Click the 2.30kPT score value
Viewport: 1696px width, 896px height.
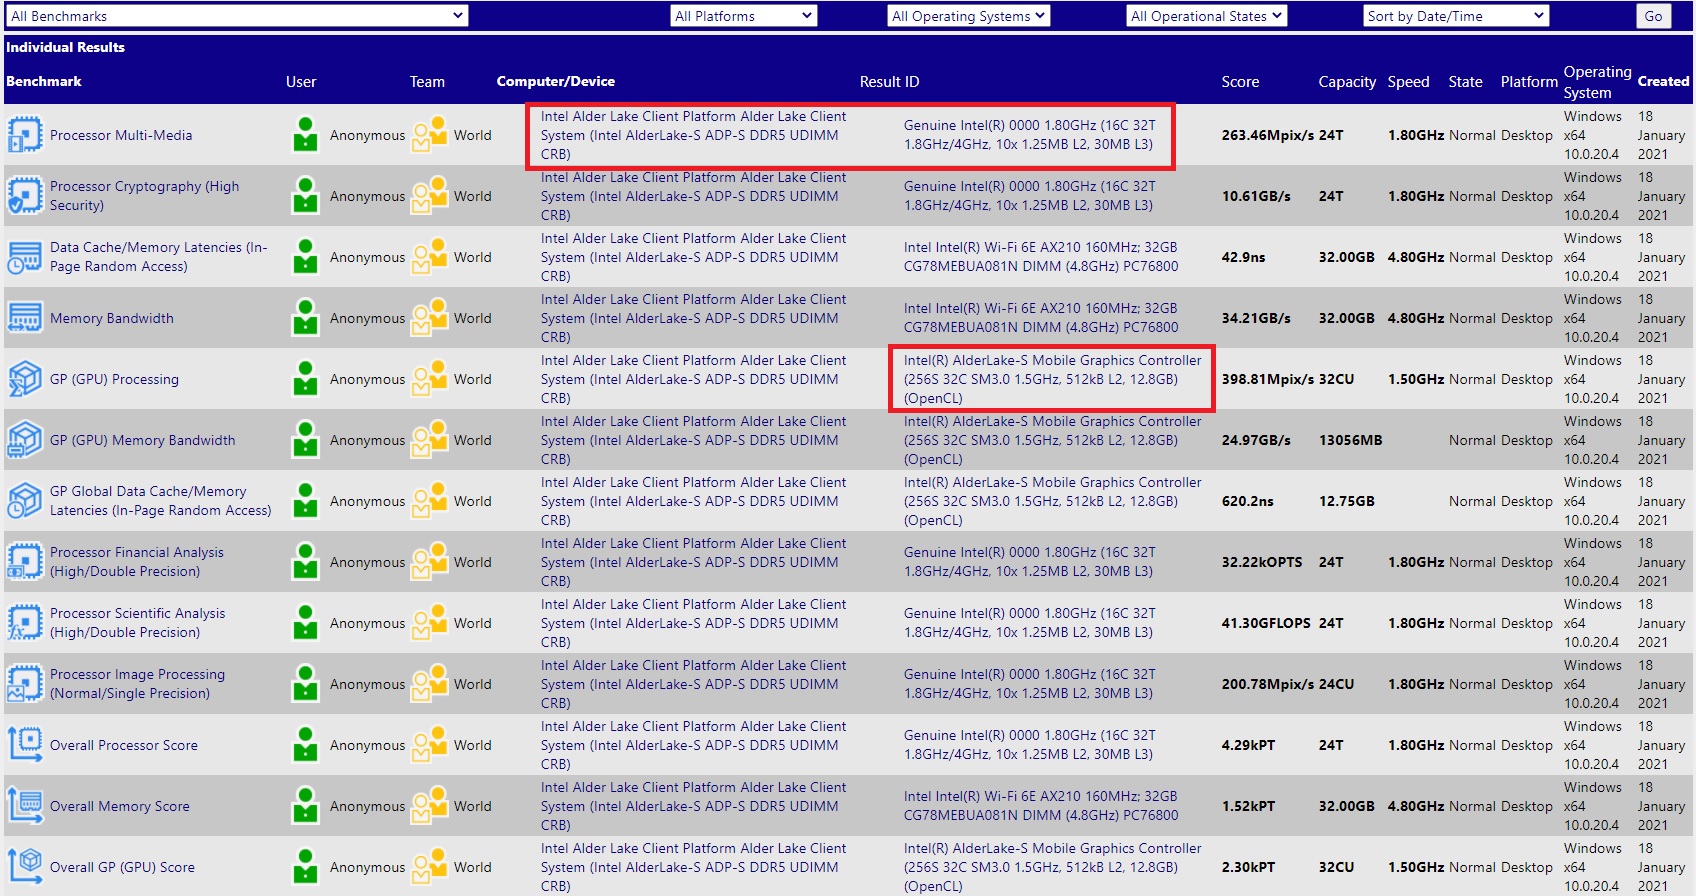pyautogui.click(x=1248, y=867)
